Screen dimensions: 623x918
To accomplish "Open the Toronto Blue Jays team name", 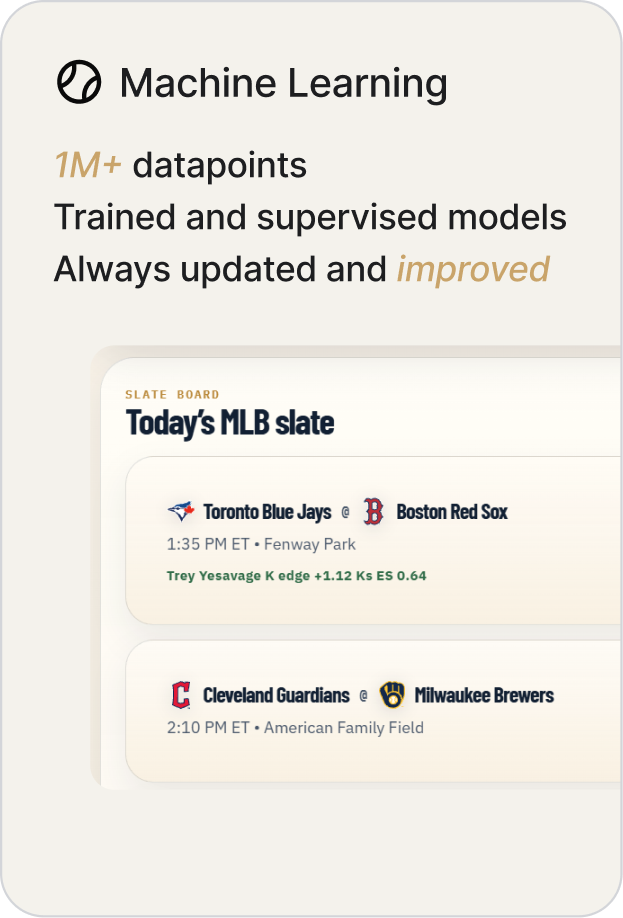I will coord(267,512).
